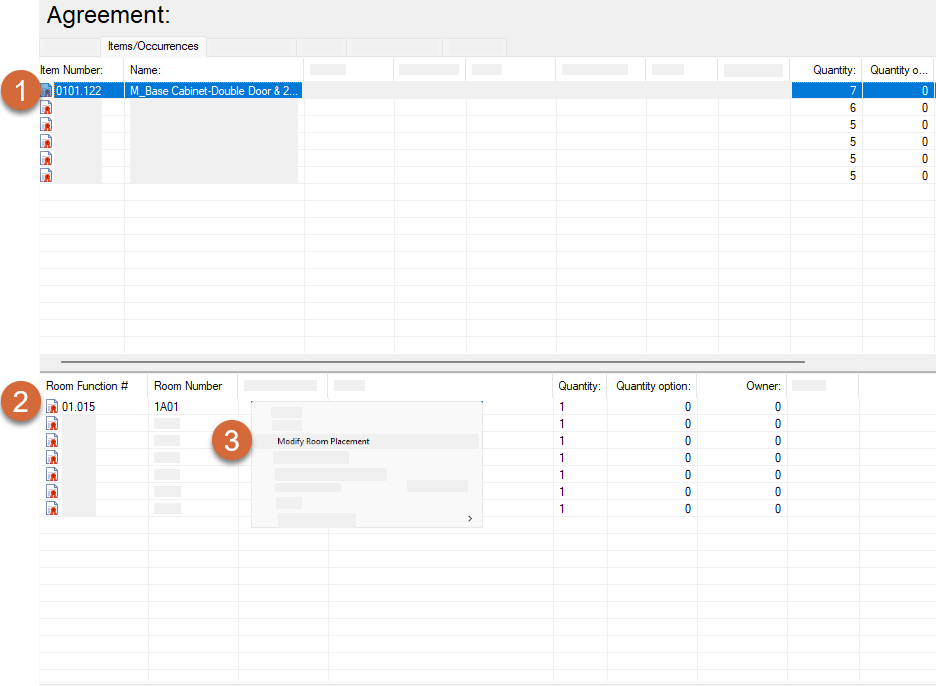Sort by the Name column header
The image size is (936, 686).
click(145, 70)
